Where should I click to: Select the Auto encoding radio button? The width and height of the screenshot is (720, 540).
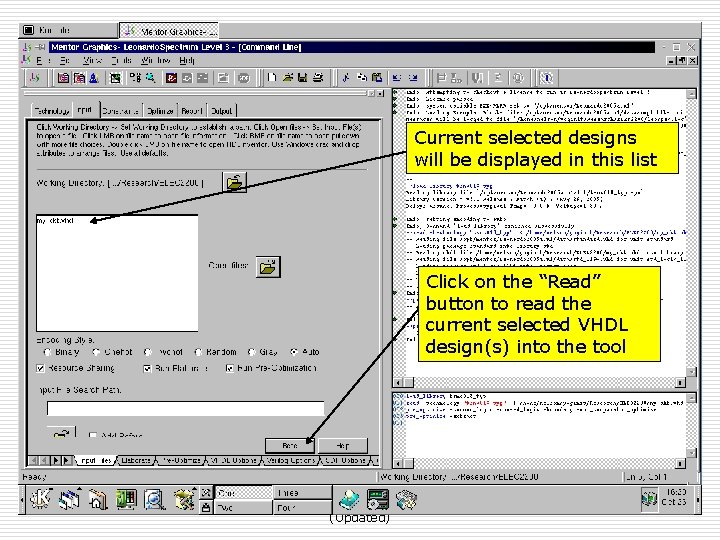(294, 352)
